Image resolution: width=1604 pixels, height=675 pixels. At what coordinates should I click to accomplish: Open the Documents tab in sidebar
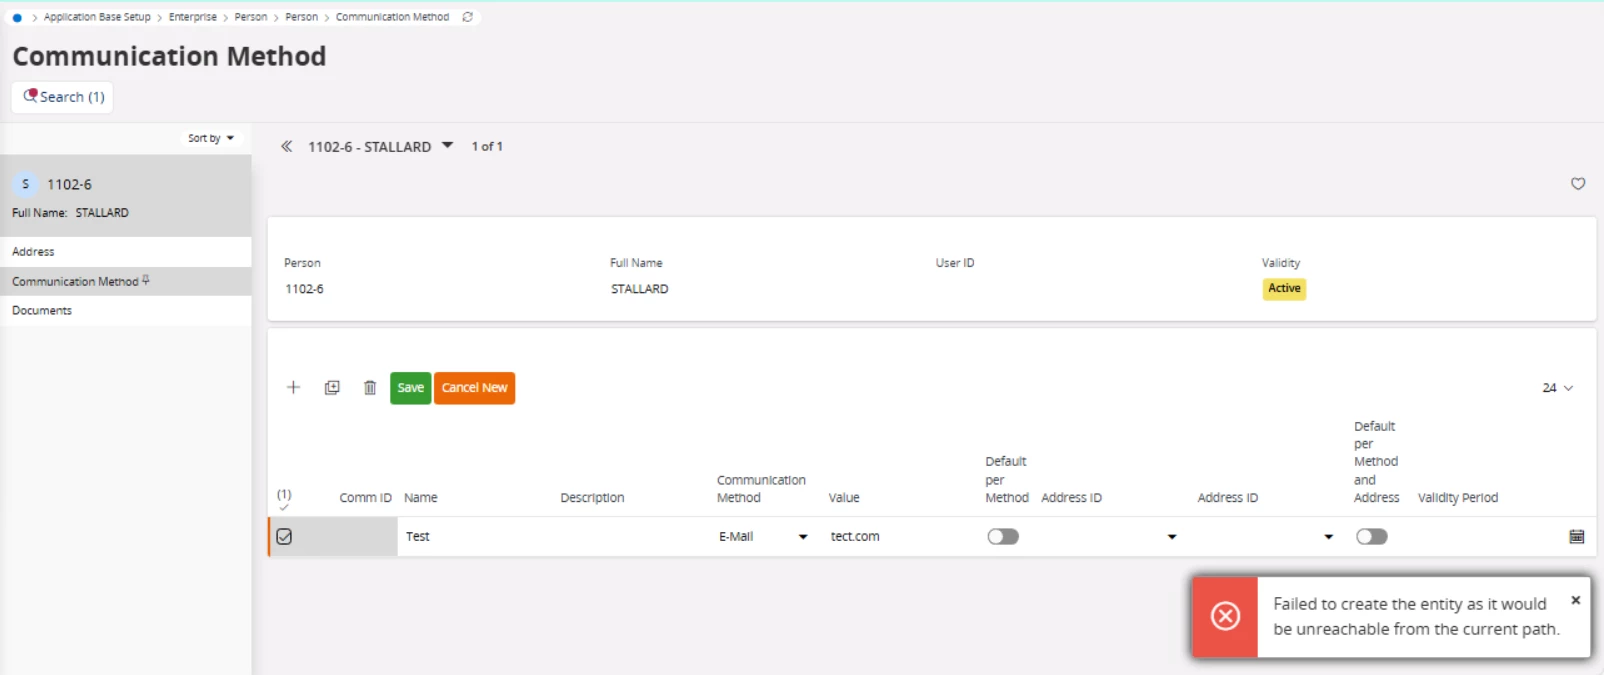click(42, 311)
